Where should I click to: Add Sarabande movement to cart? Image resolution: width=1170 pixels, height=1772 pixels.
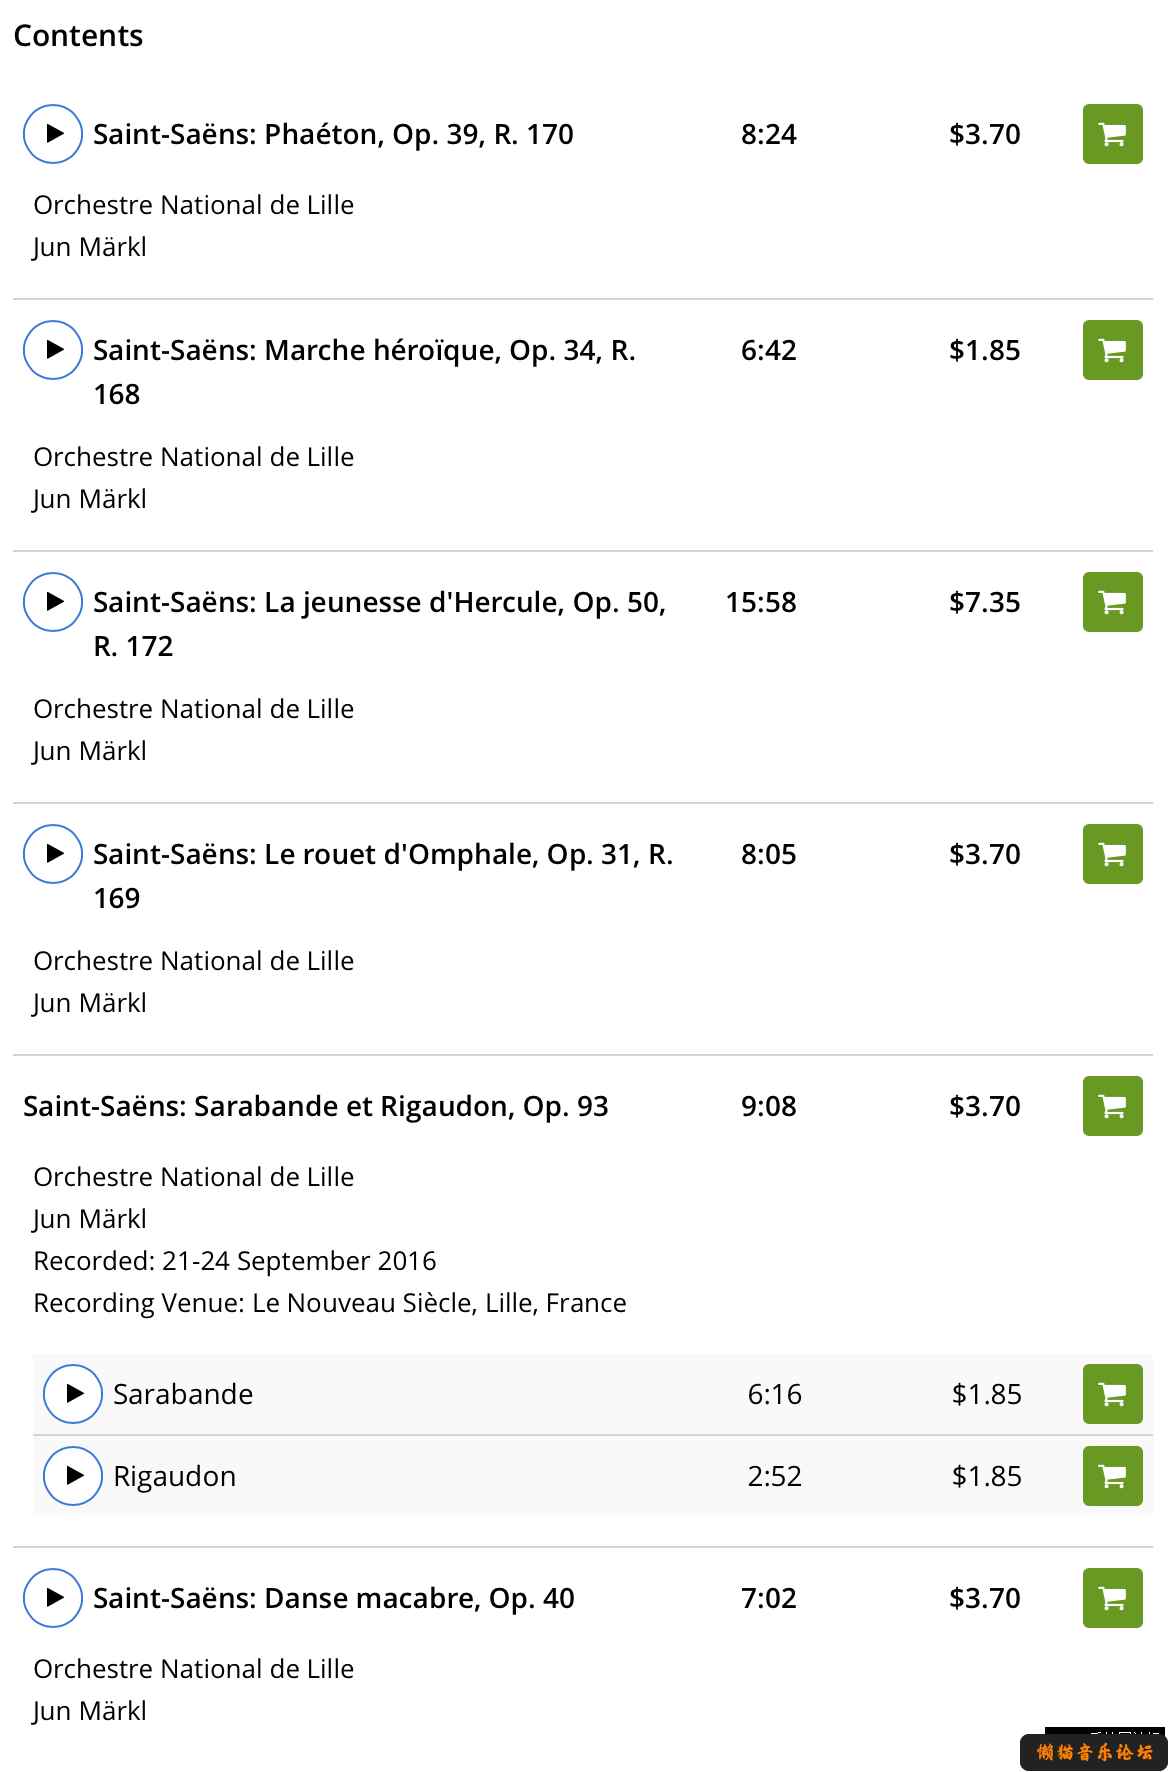point(1113,1394)
